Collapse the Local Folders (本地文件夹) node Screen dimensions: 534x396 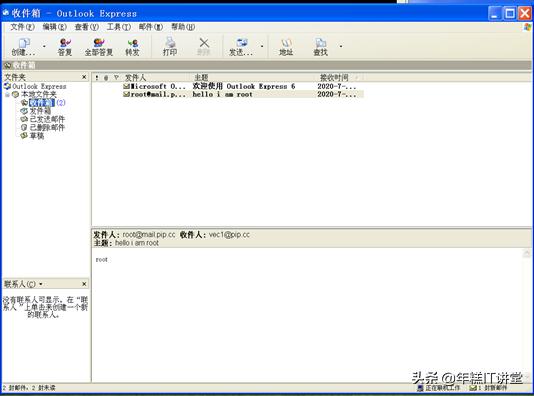(x=7, y=94)
